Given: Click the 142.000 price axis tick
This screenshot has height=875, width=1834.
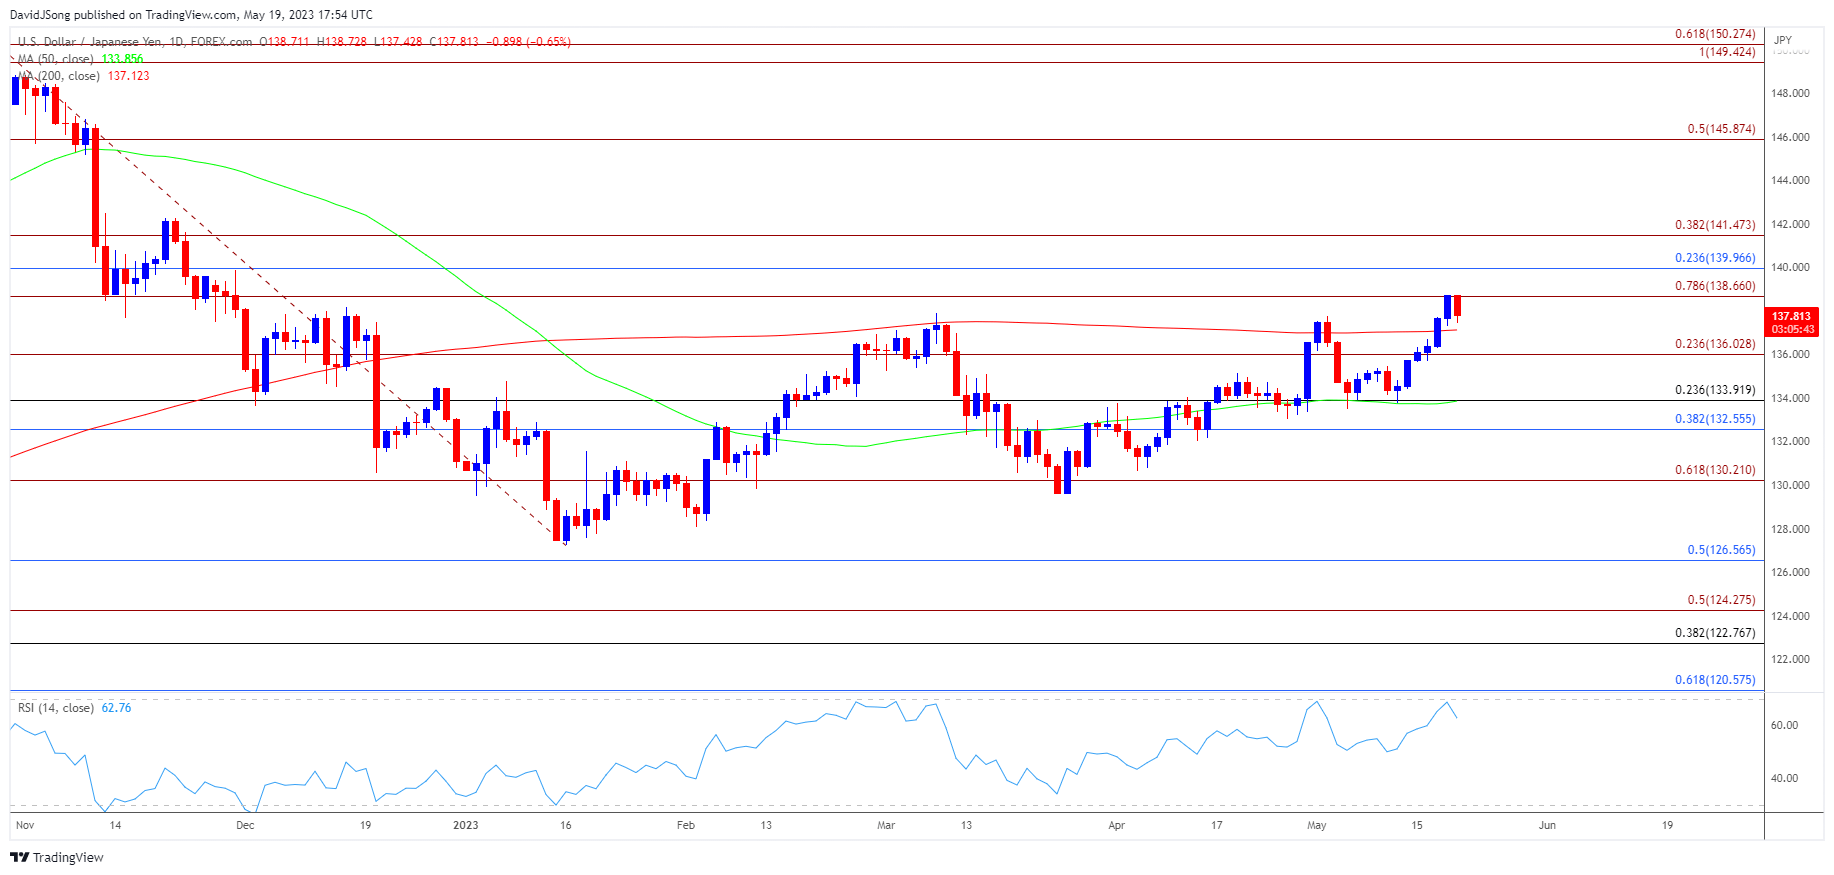Looking at the screenshot, I should tap(1790, 224).
